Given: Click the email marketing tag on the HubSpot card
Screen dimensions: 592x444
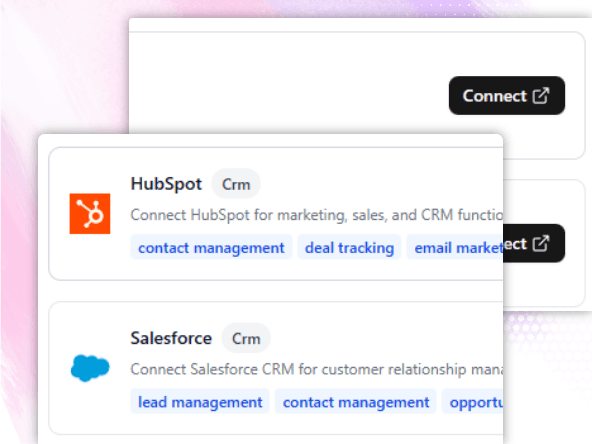Looking at the screenshot, I should [455, 248].
